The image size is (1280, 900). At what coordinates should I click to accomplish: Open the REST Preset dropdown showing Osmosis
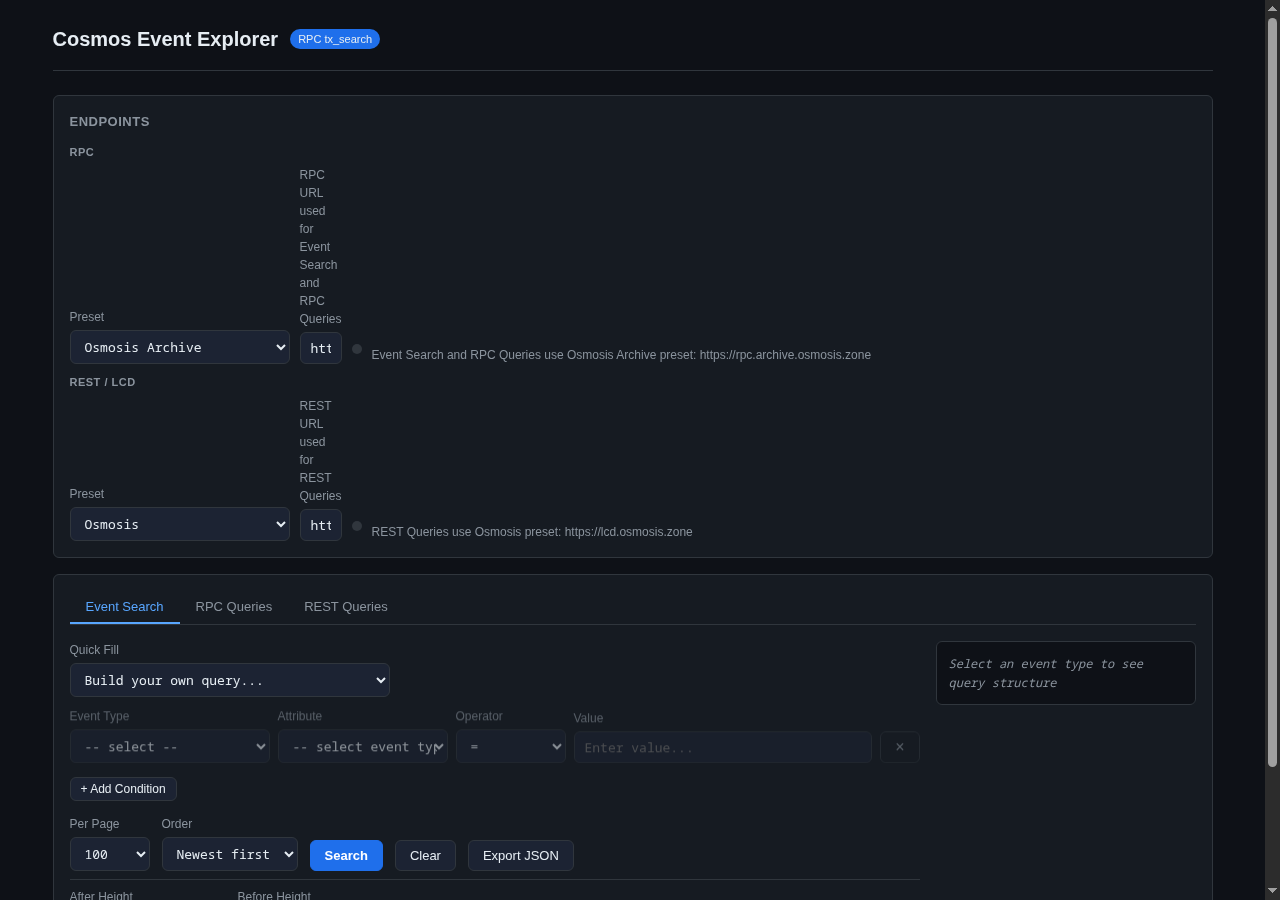click(180, 524)
